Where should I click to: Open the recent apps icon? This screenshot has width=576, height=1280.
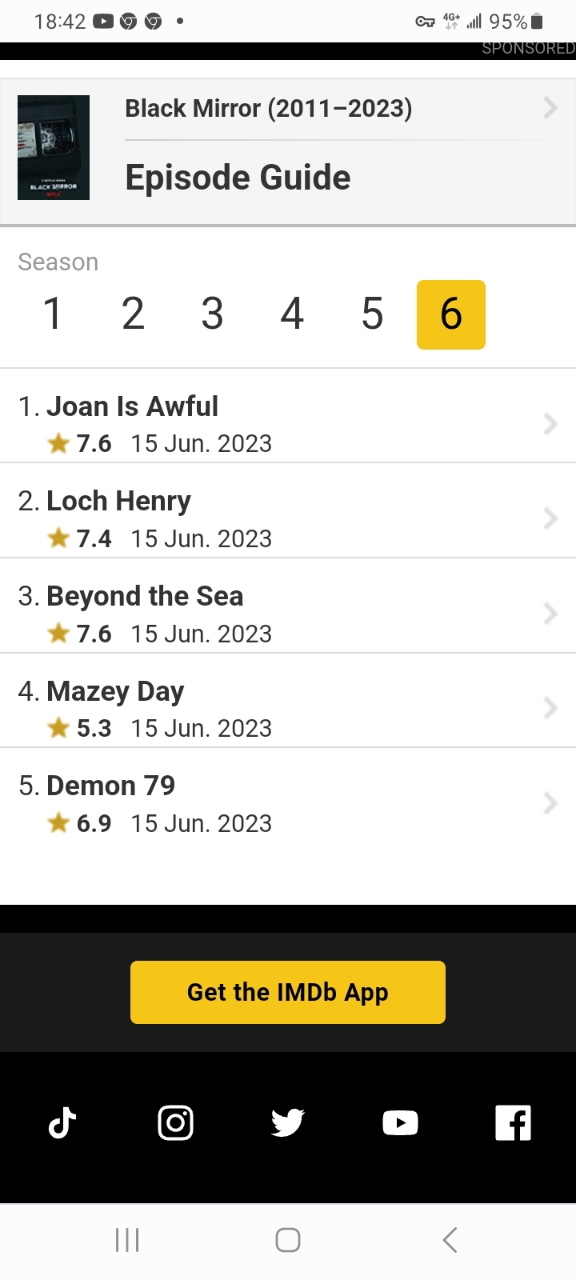127,1240
